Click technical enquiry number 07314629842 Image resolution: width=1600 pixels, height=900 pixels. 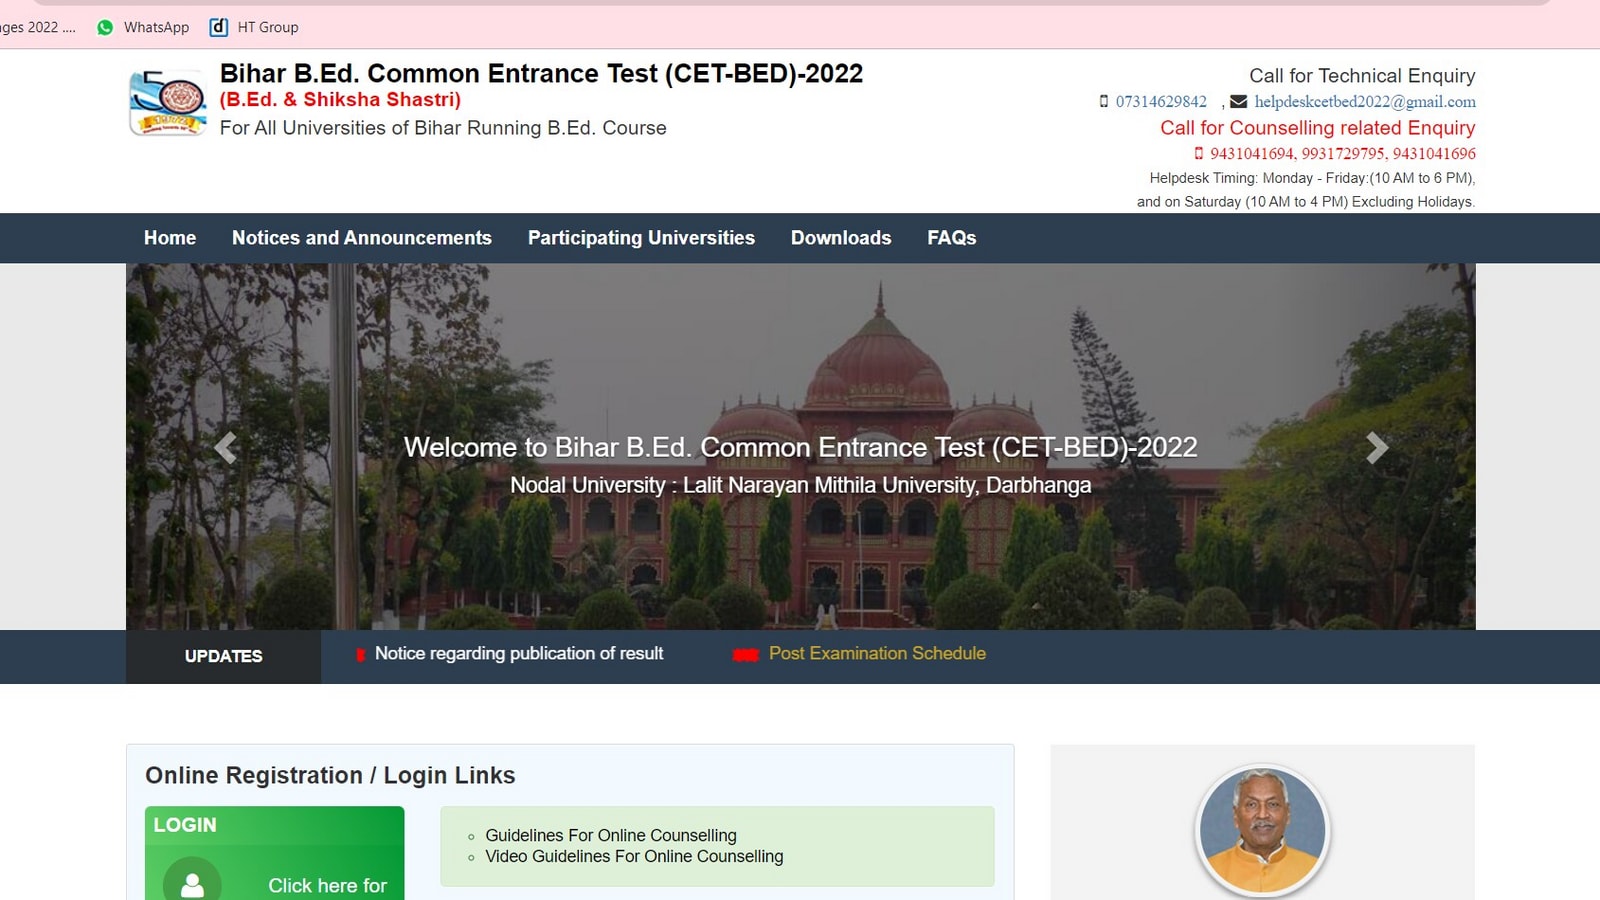(1161, 101)
